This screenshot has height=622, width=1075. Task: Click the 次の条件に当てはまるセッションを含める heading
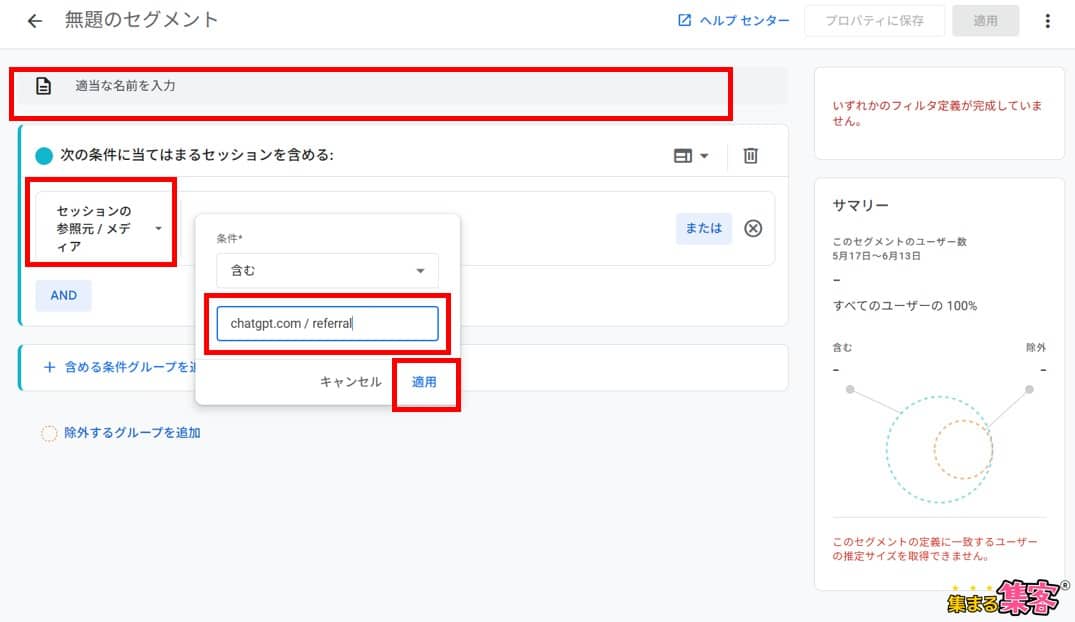[x=197, y=155]
